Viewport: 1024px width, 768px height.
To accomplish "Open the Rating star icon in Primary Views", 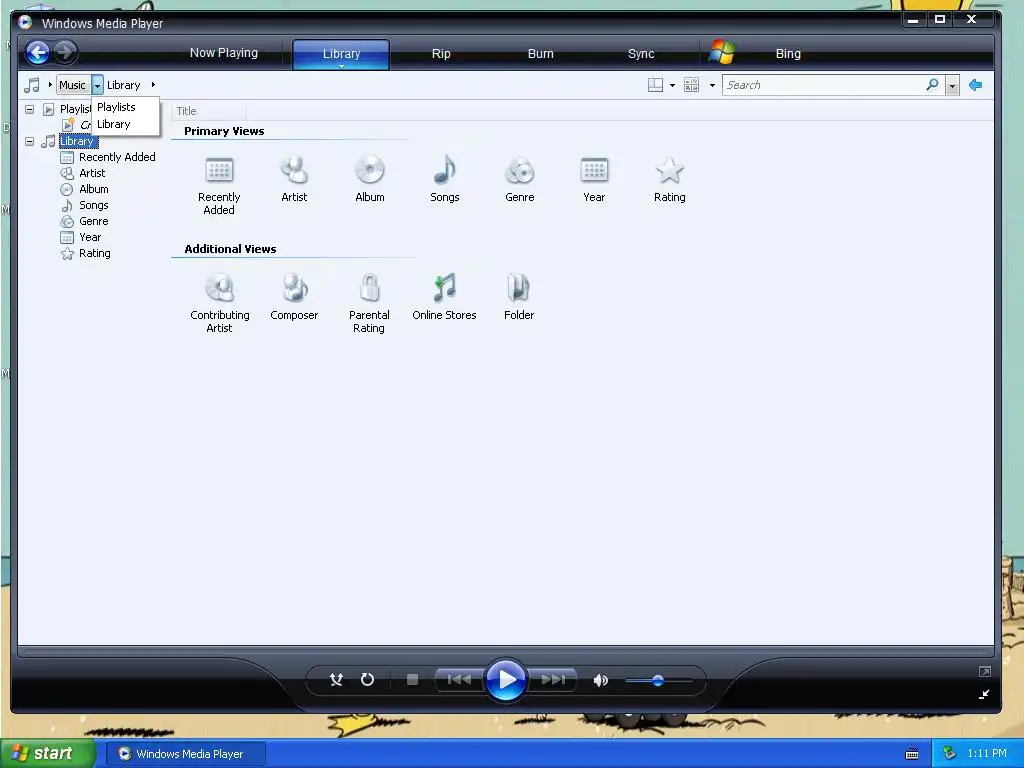I will [669, 170].
